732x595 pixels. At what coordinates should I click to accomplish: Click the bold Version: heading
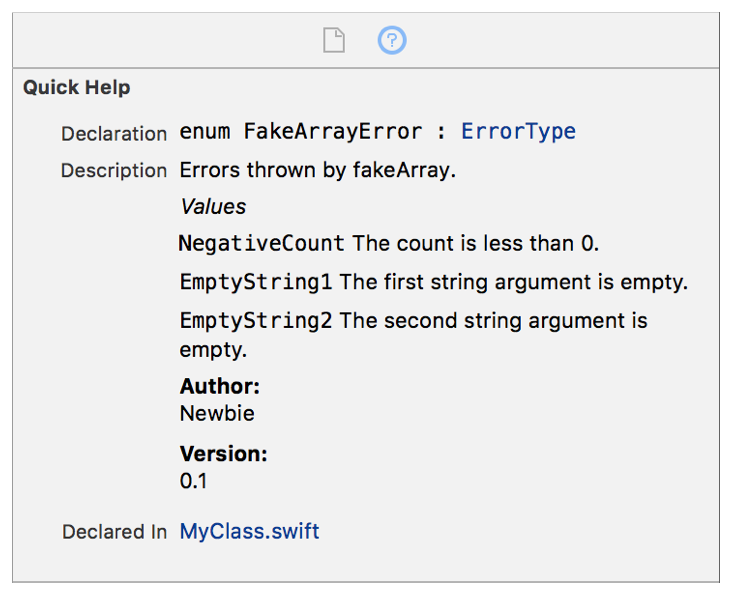click(x=223, y=454)
